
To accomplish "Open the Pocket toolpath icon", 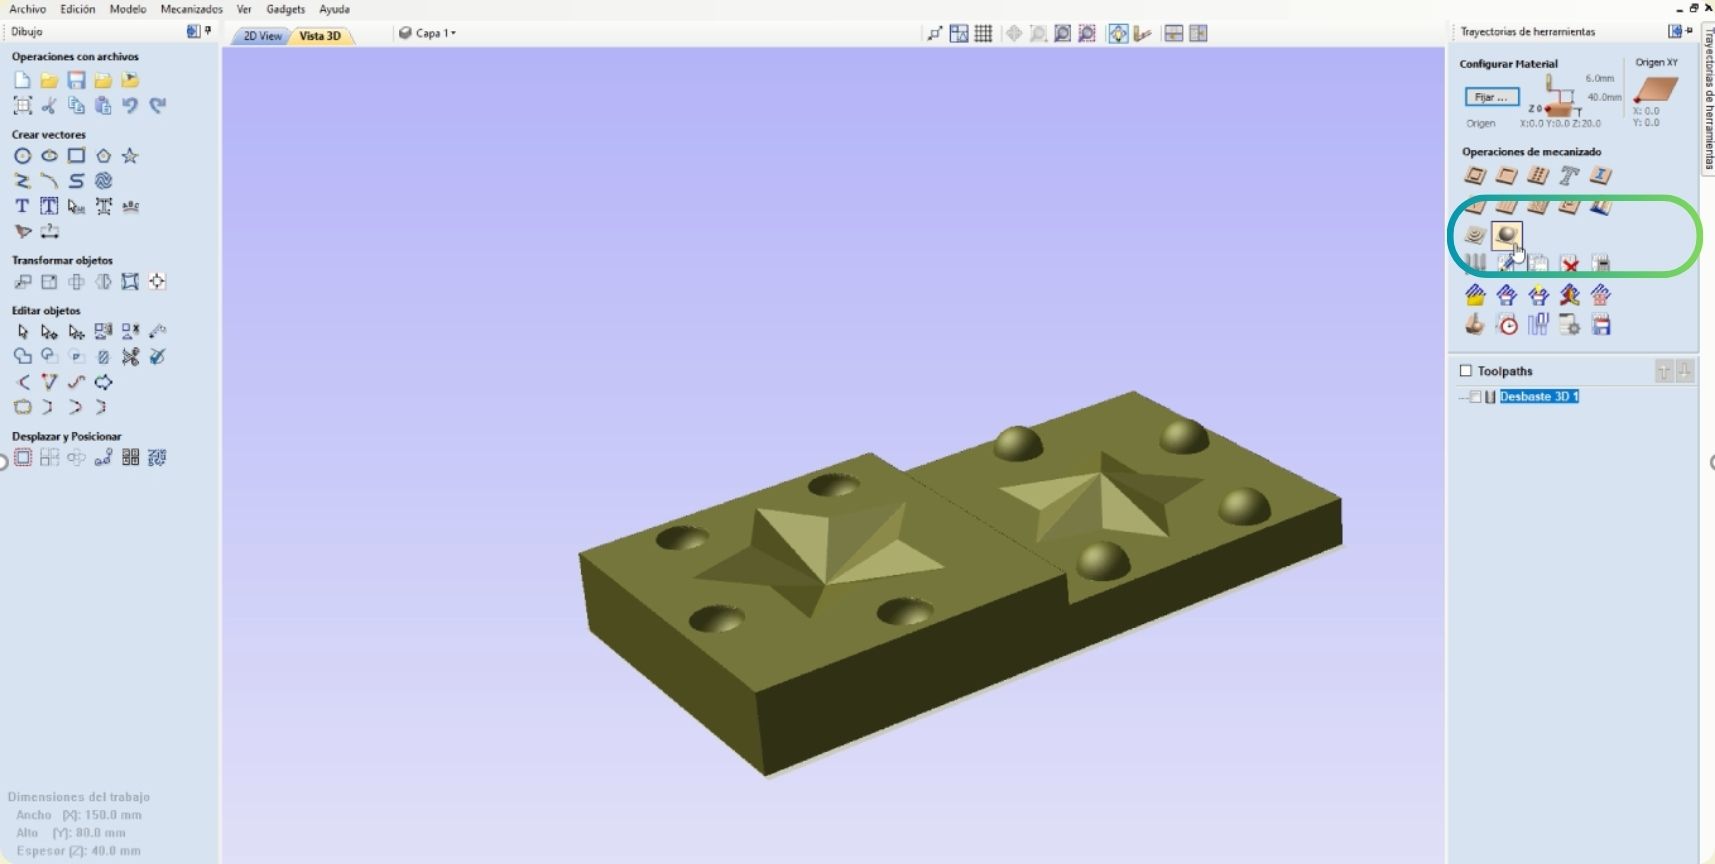I will click(x=1506, y=176).
